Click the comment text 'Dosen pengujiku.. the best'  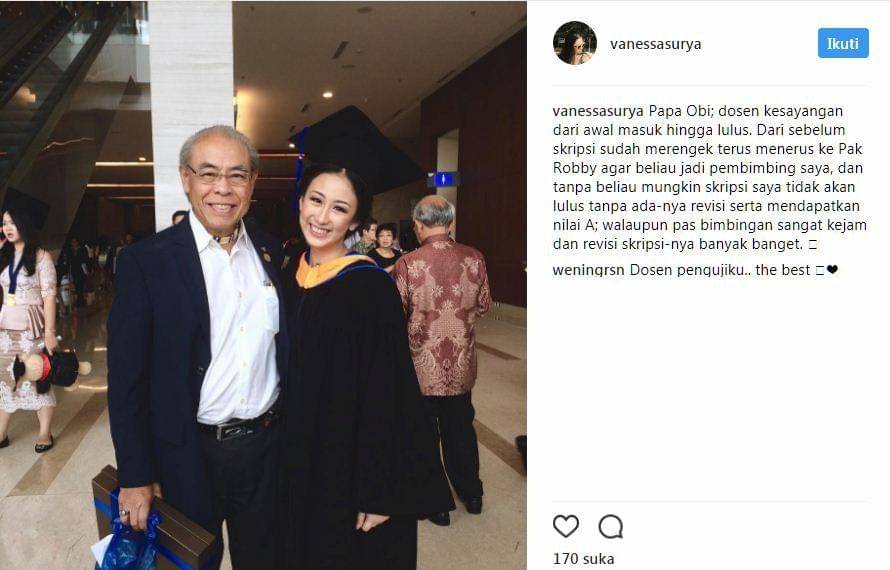click(720, 270)
